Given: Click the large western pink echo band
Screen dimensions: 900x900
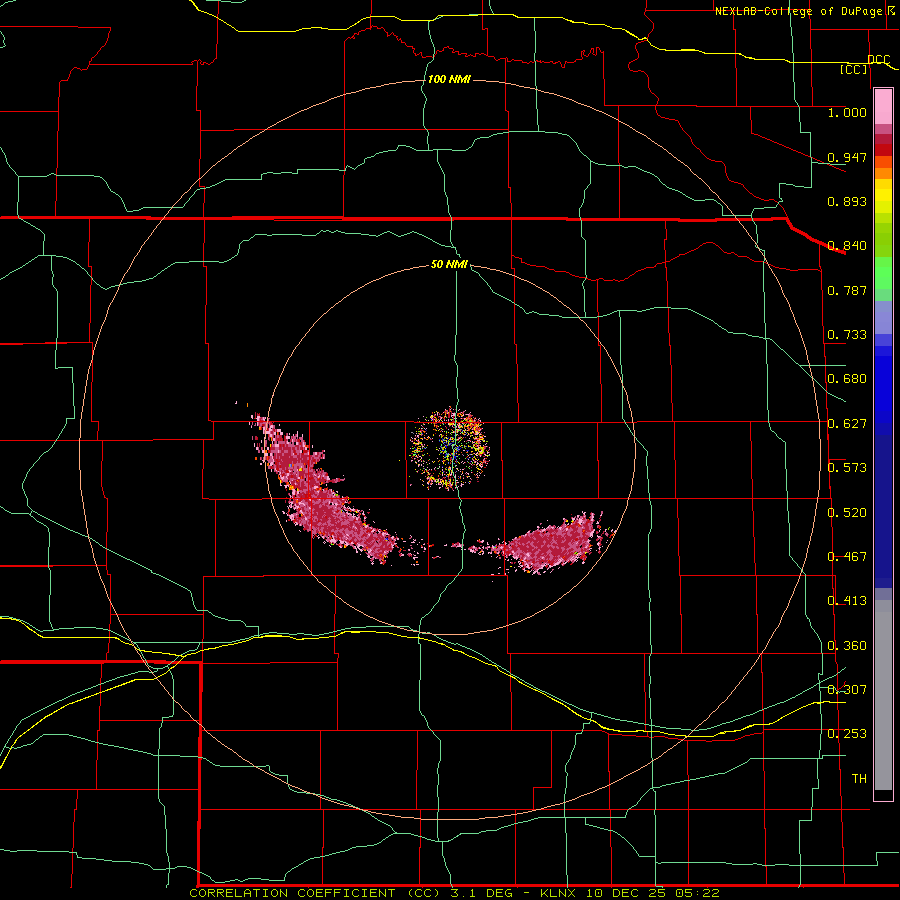Looking at the screenshot, I should point(323,495).
